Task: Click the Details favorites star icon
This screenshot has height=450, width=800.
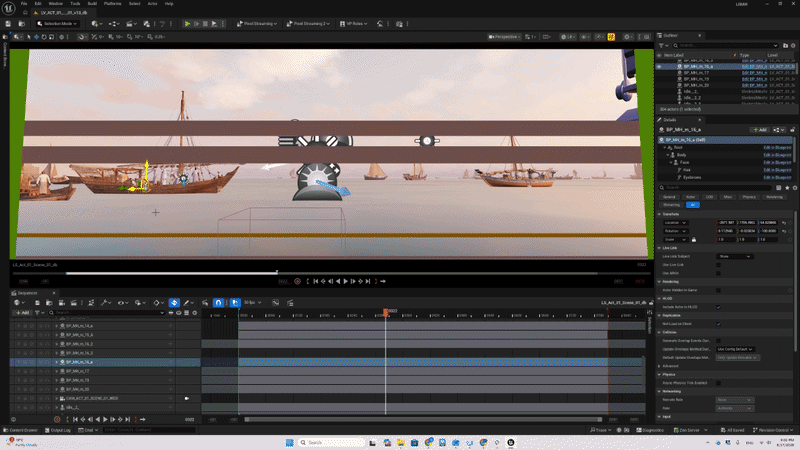Action: click(787, 188)
